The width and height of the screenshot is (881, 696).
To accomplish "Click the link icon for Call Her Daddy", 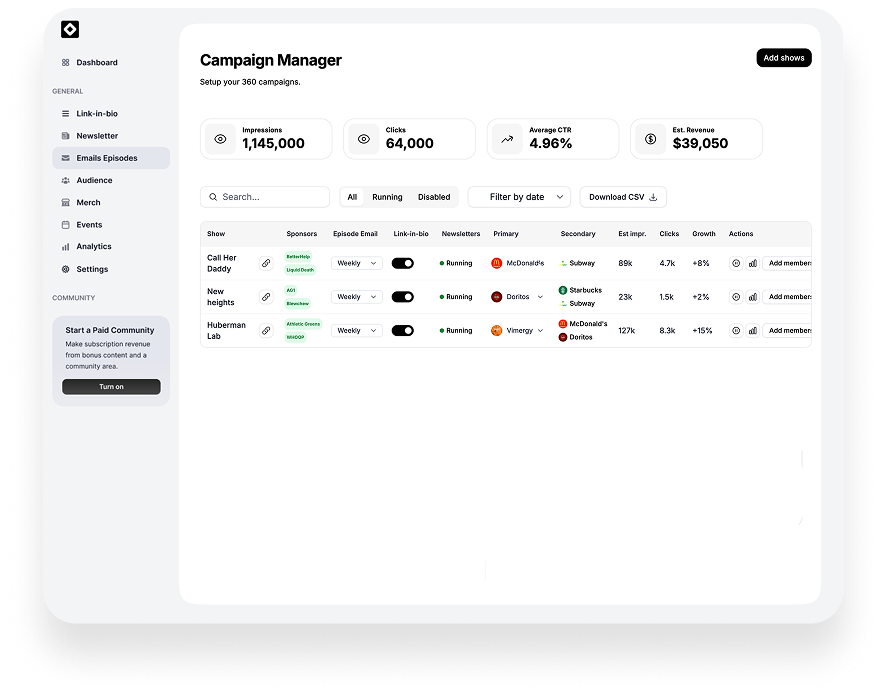I will click(266, 263).
